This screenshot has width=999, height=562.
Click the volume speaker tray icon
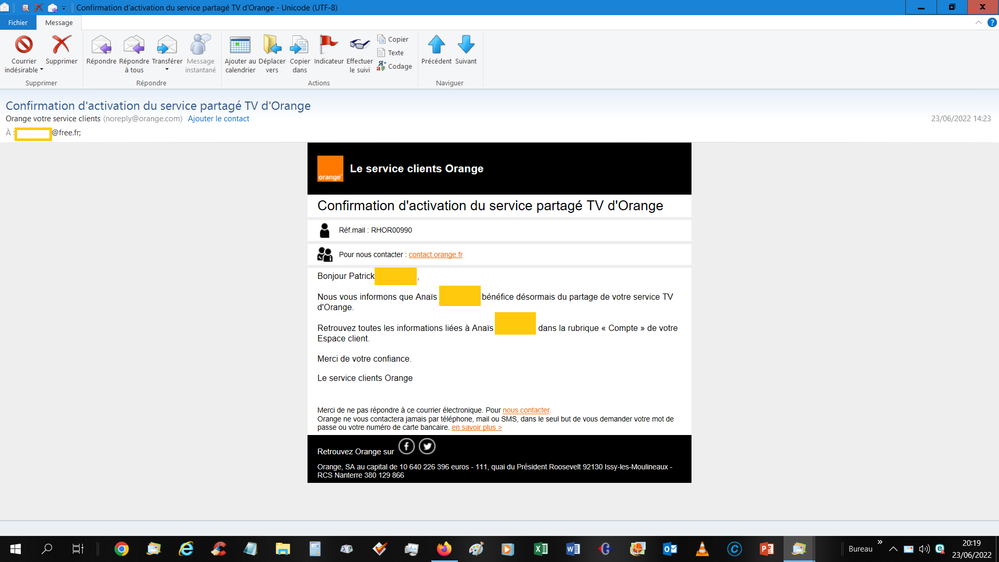point(924,549)
